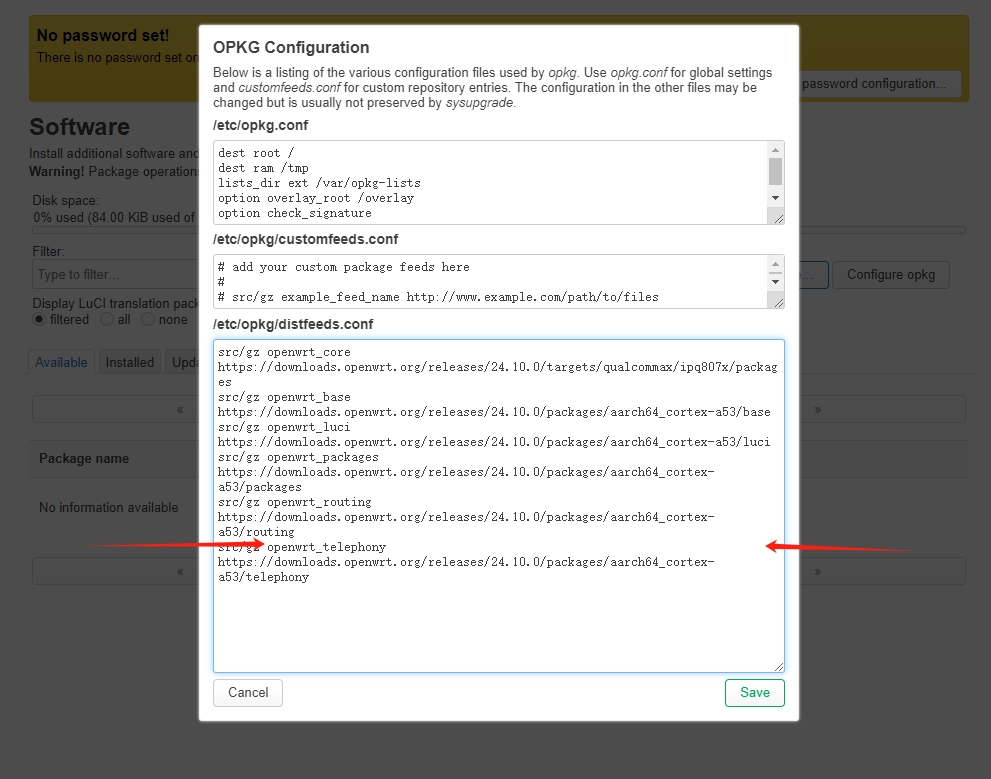
Task: Click the 'option overlay_root /overlay' line
Action: click(316, 198)
